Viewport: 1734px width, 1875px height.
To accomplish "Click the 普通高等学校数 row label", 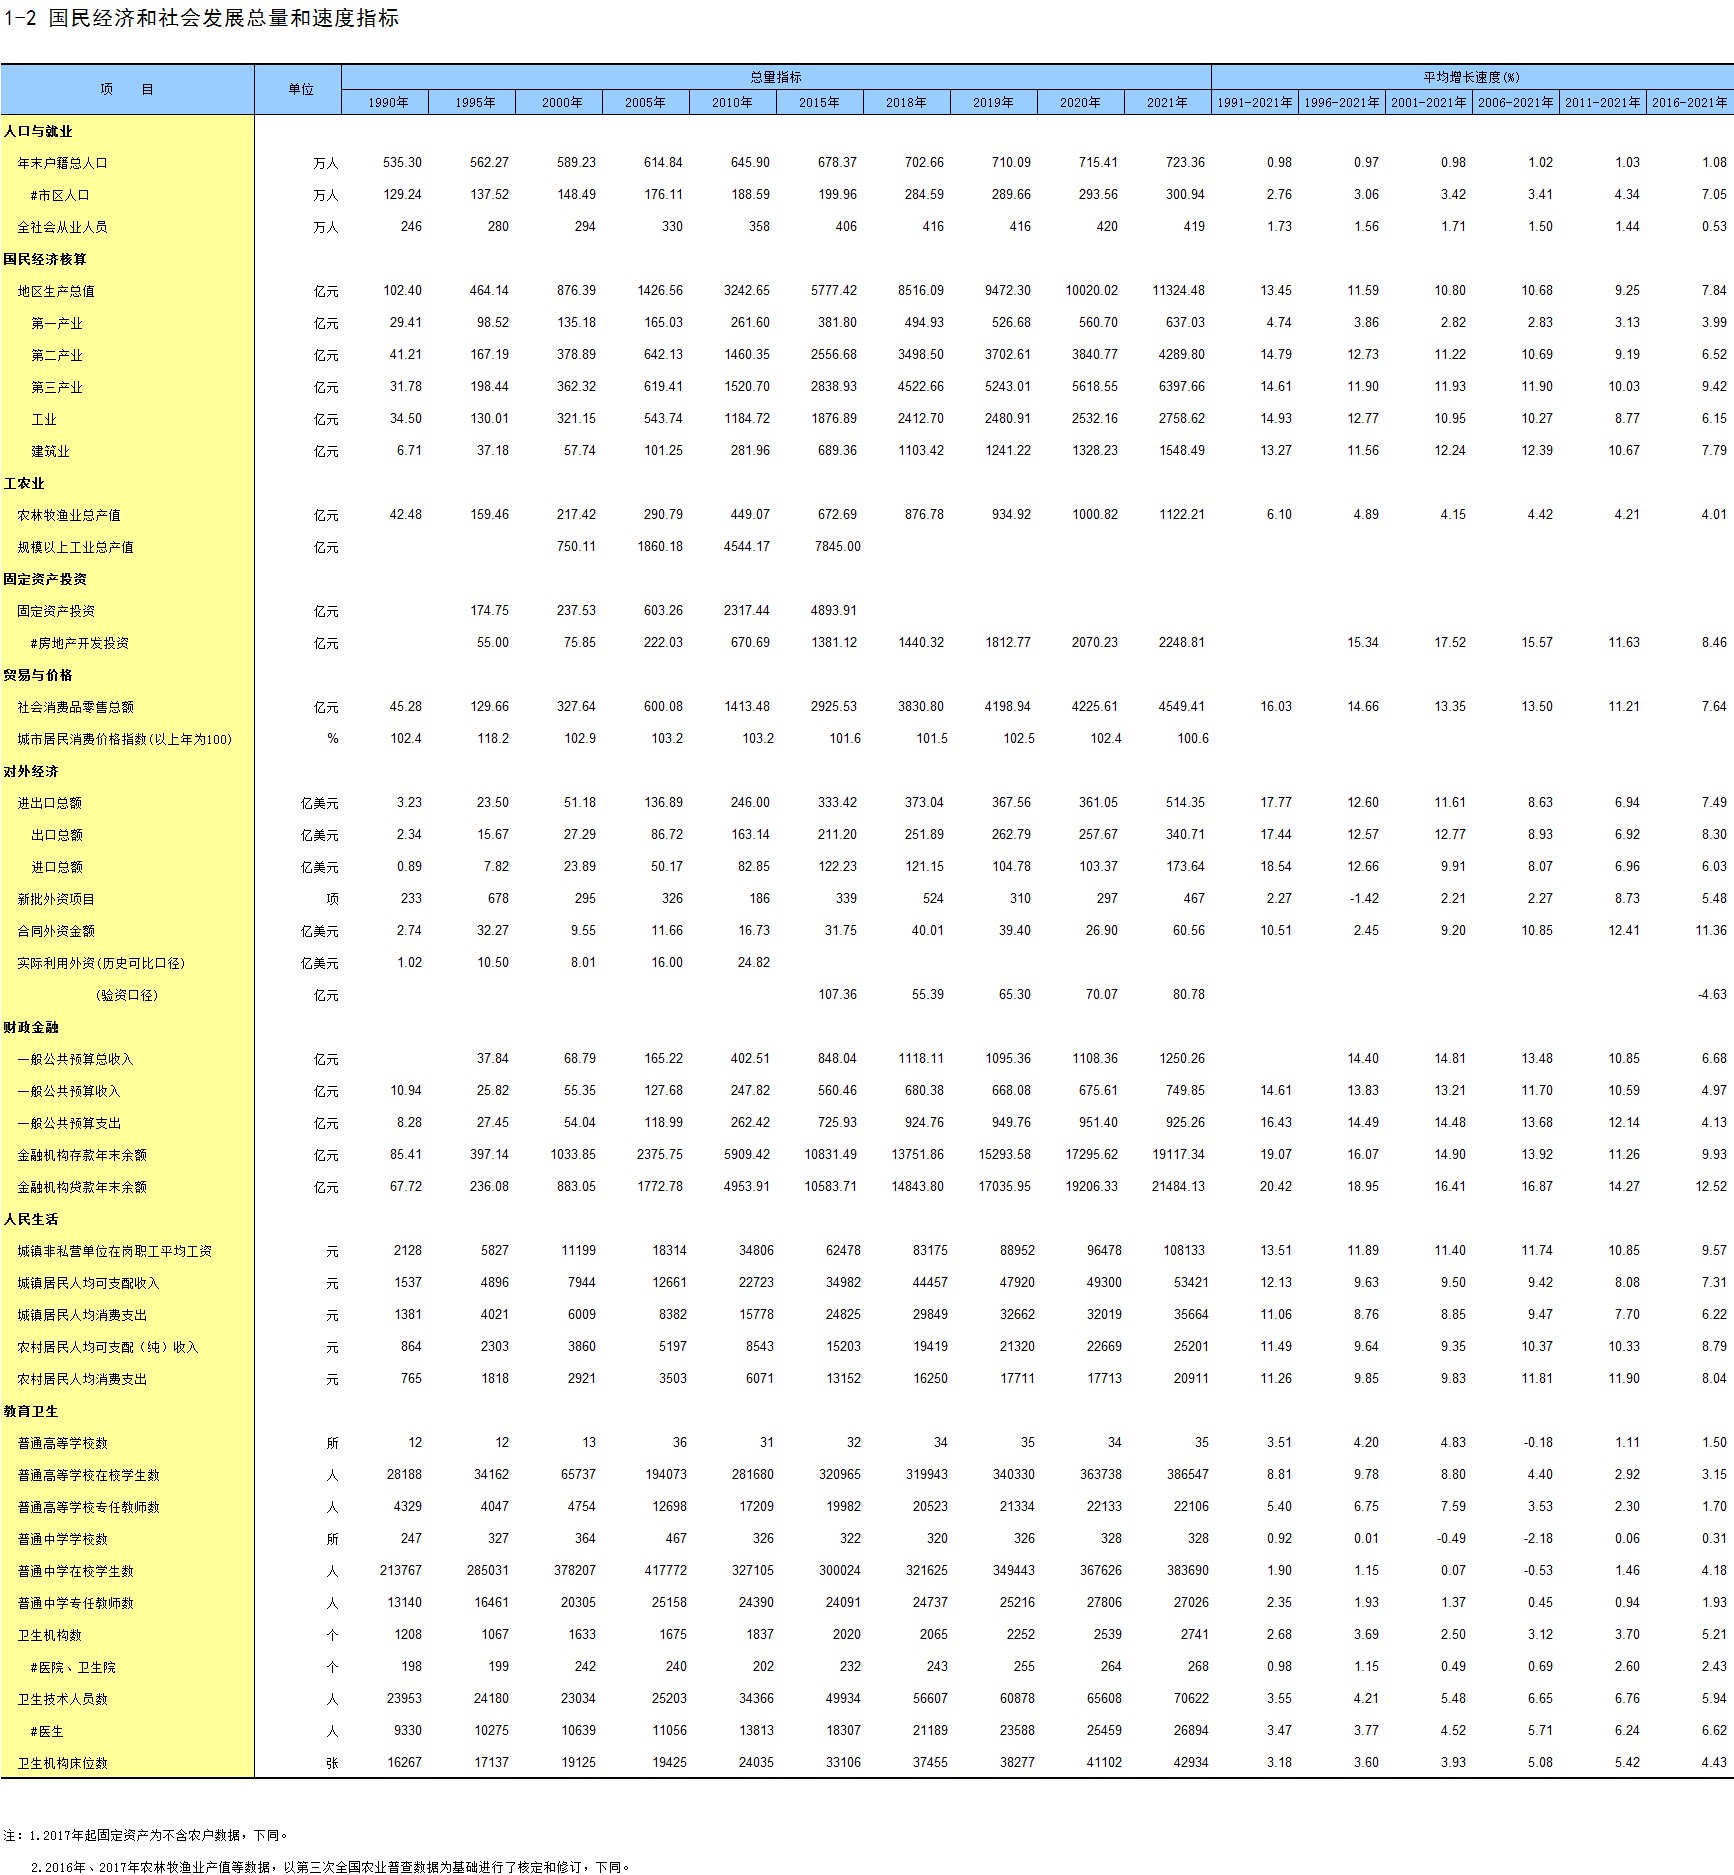I will [62, 1443].
